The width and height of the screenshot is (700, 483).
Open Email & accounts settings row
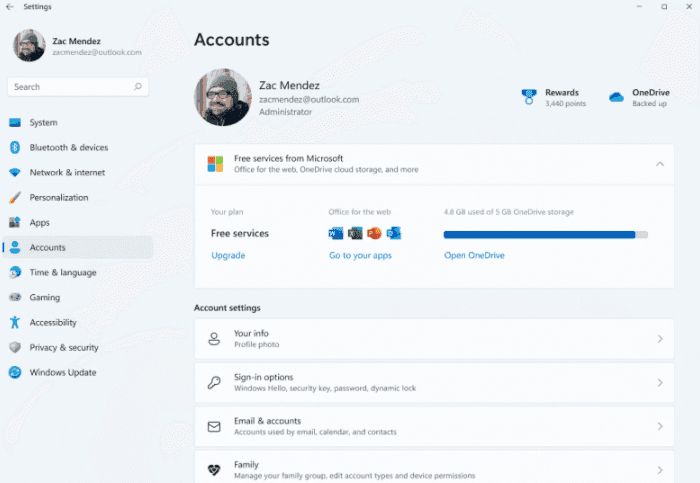tap(434, 426)
